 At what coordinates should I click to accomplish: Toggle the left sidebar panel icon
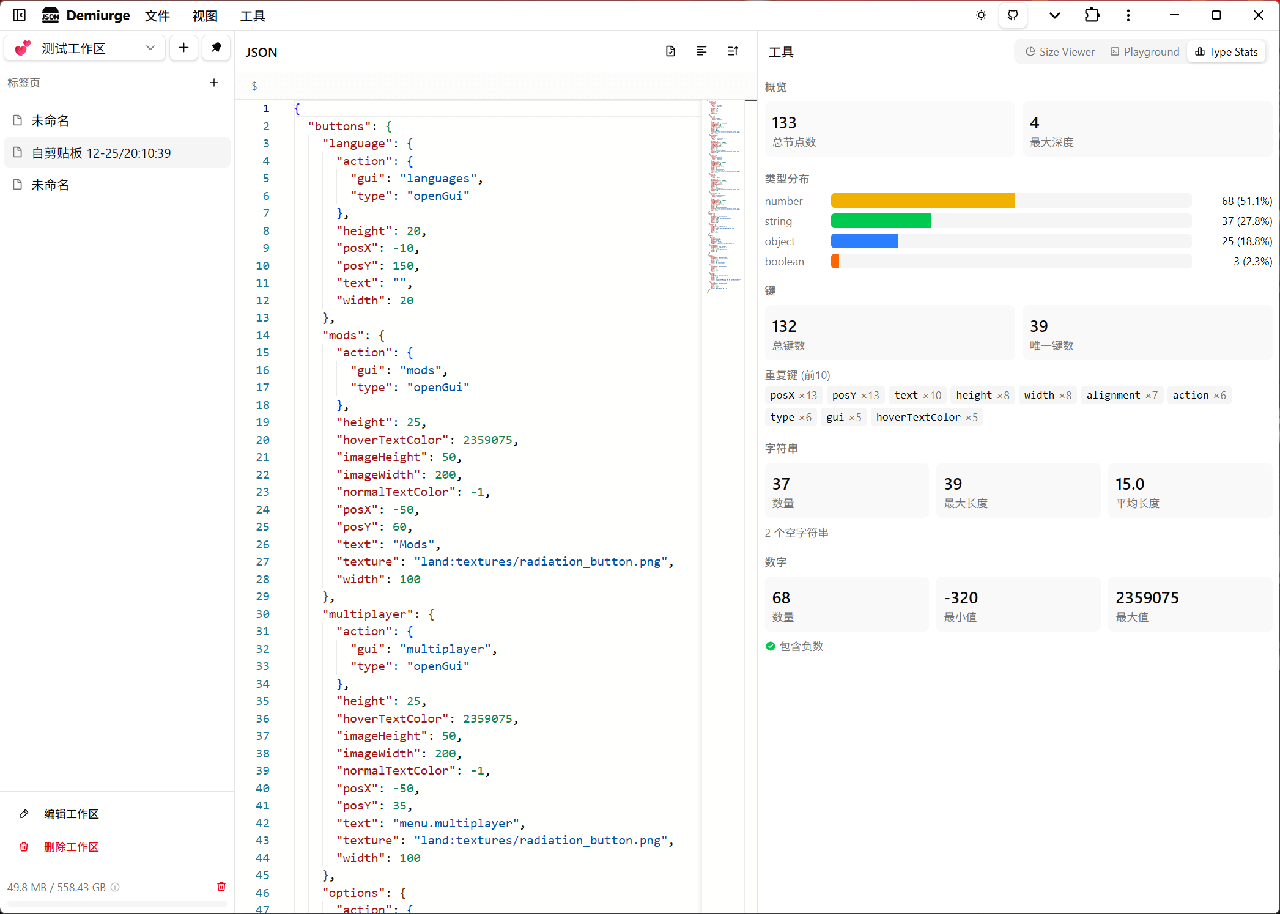19,15
